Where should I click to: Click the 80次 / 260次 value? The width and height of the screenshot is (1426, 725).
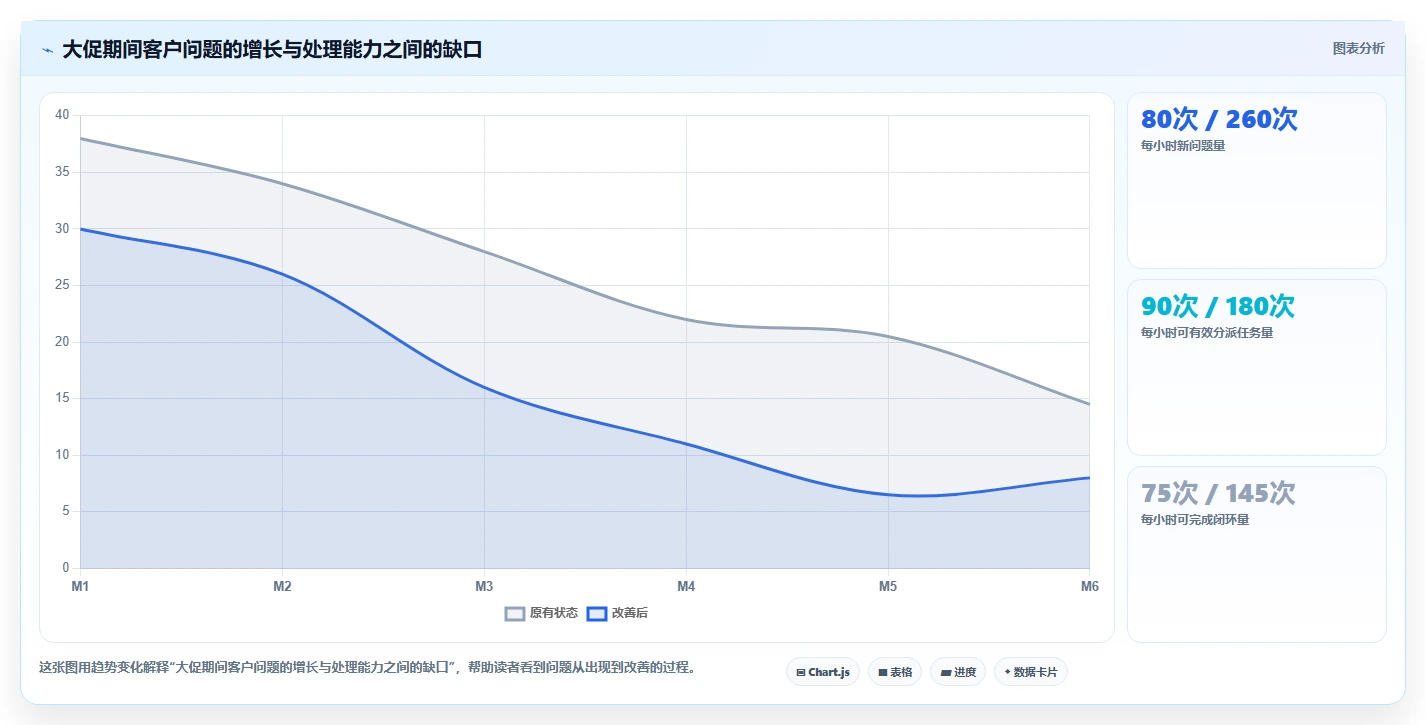1219,119
